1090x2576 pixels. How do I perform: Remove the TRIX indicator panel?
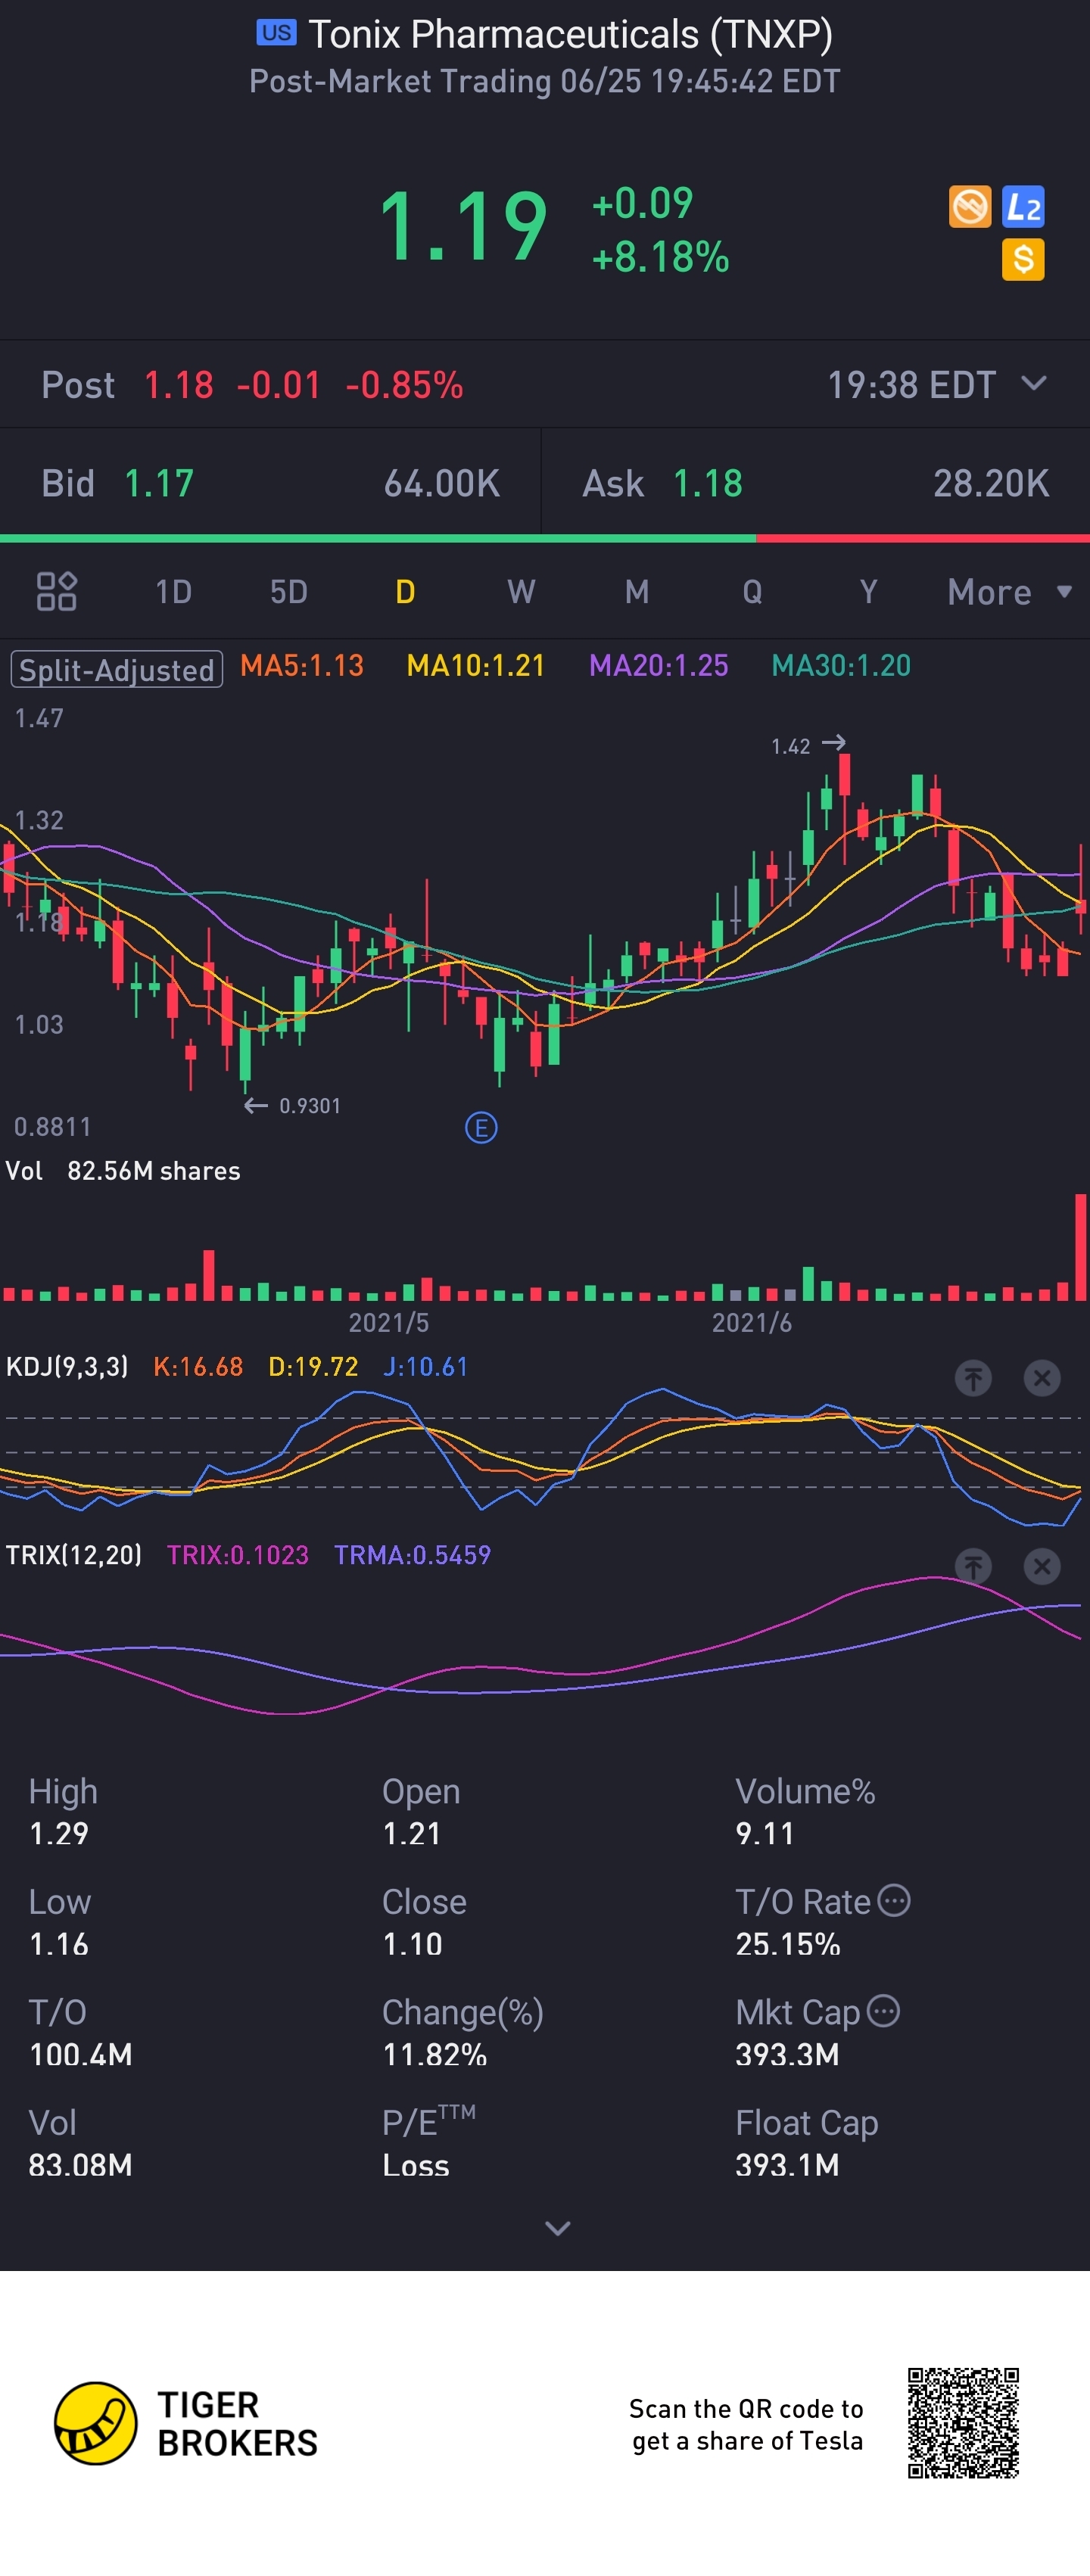[x=1042, y=1566]
